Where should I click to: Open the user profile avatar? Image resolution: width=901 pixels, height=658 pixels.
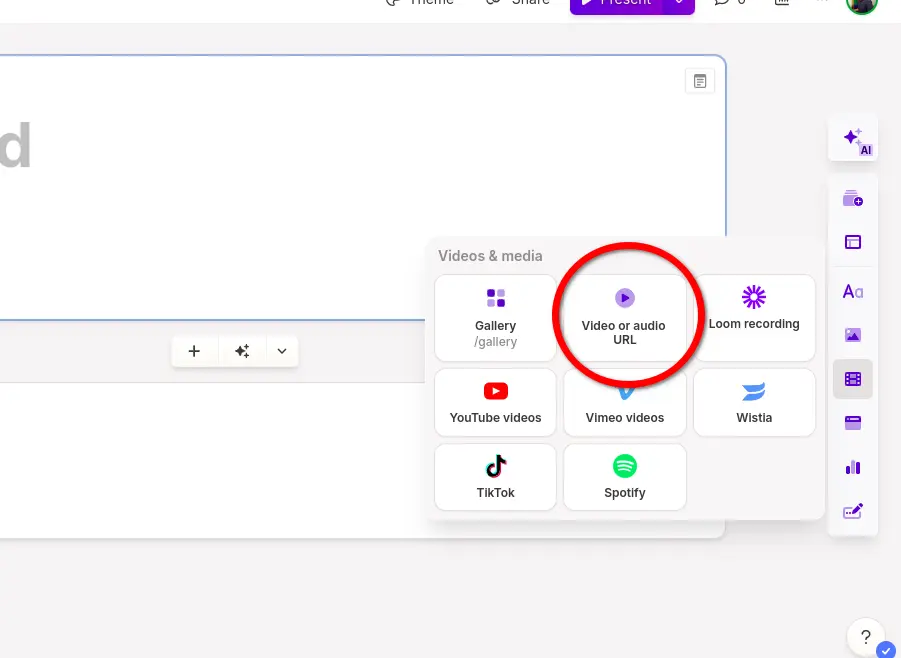861,5
